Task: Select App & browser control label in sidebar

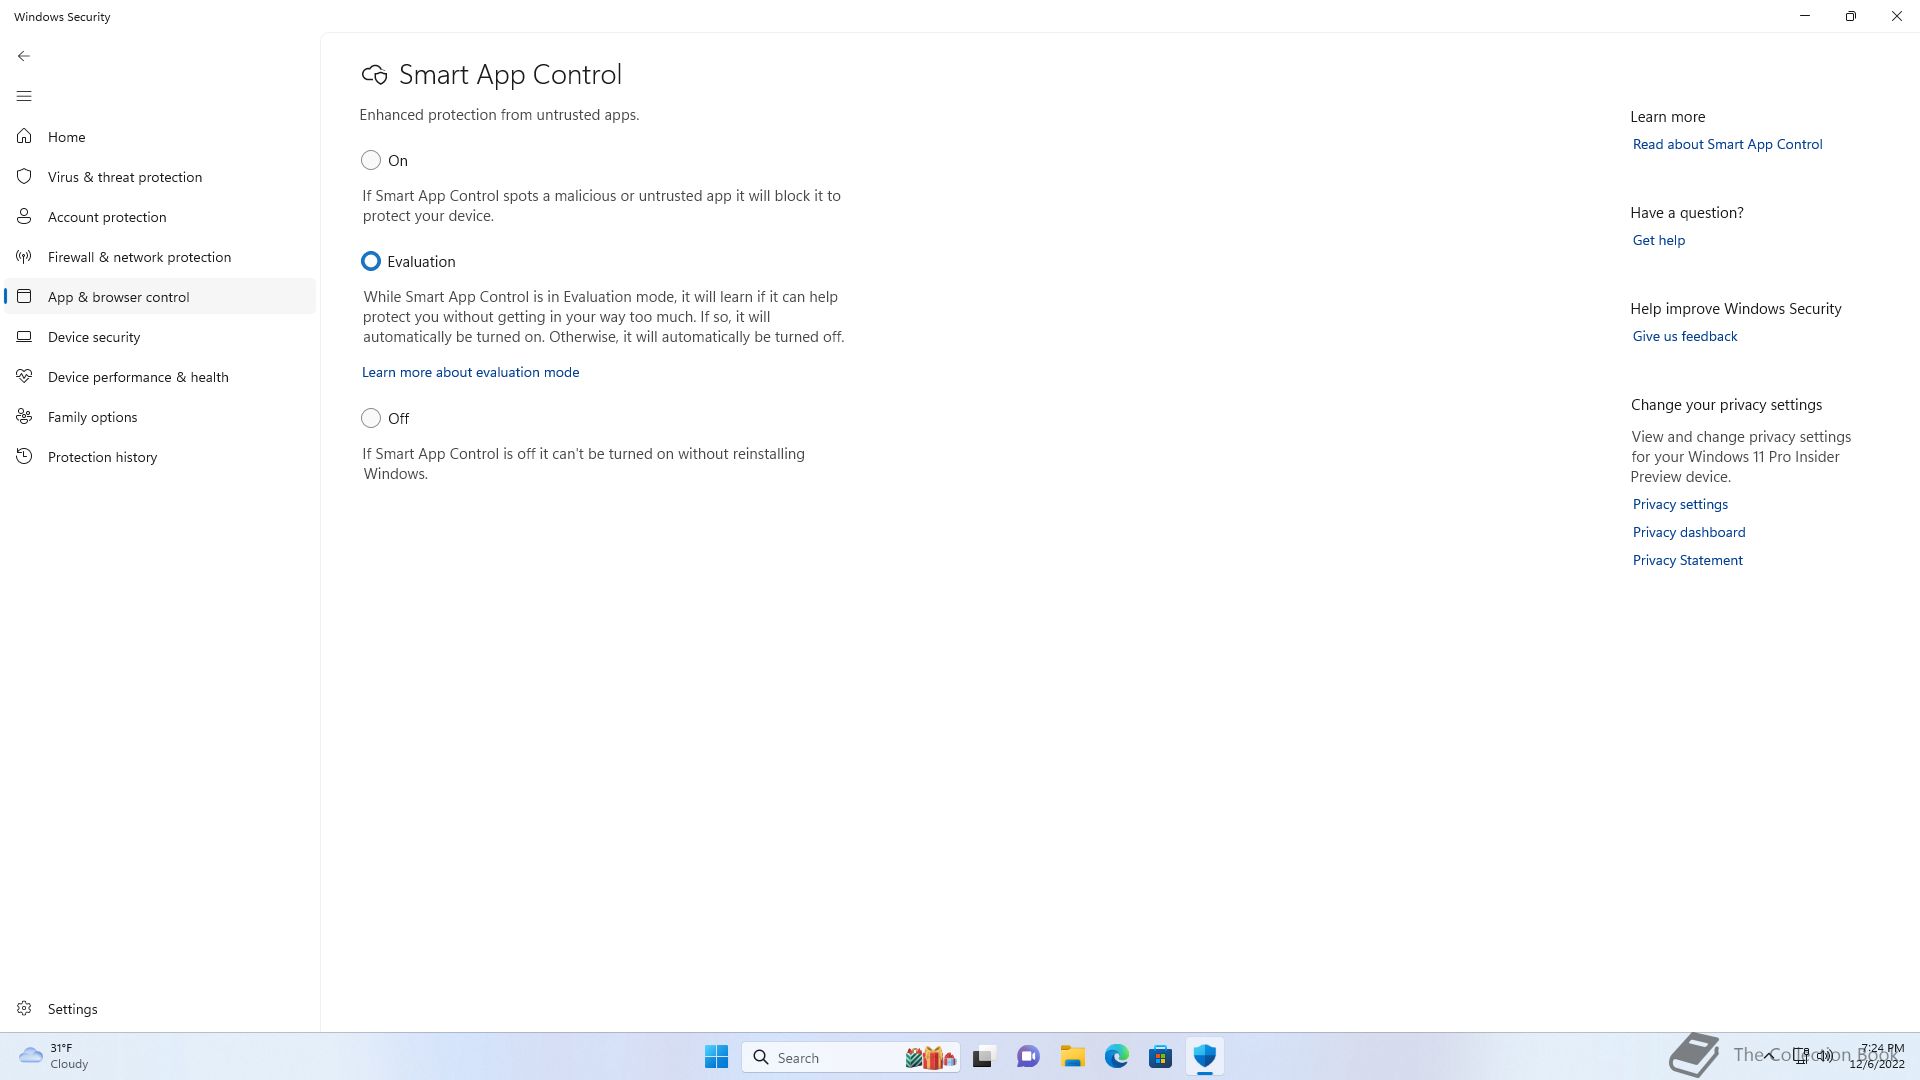Action: coord(118,297)
